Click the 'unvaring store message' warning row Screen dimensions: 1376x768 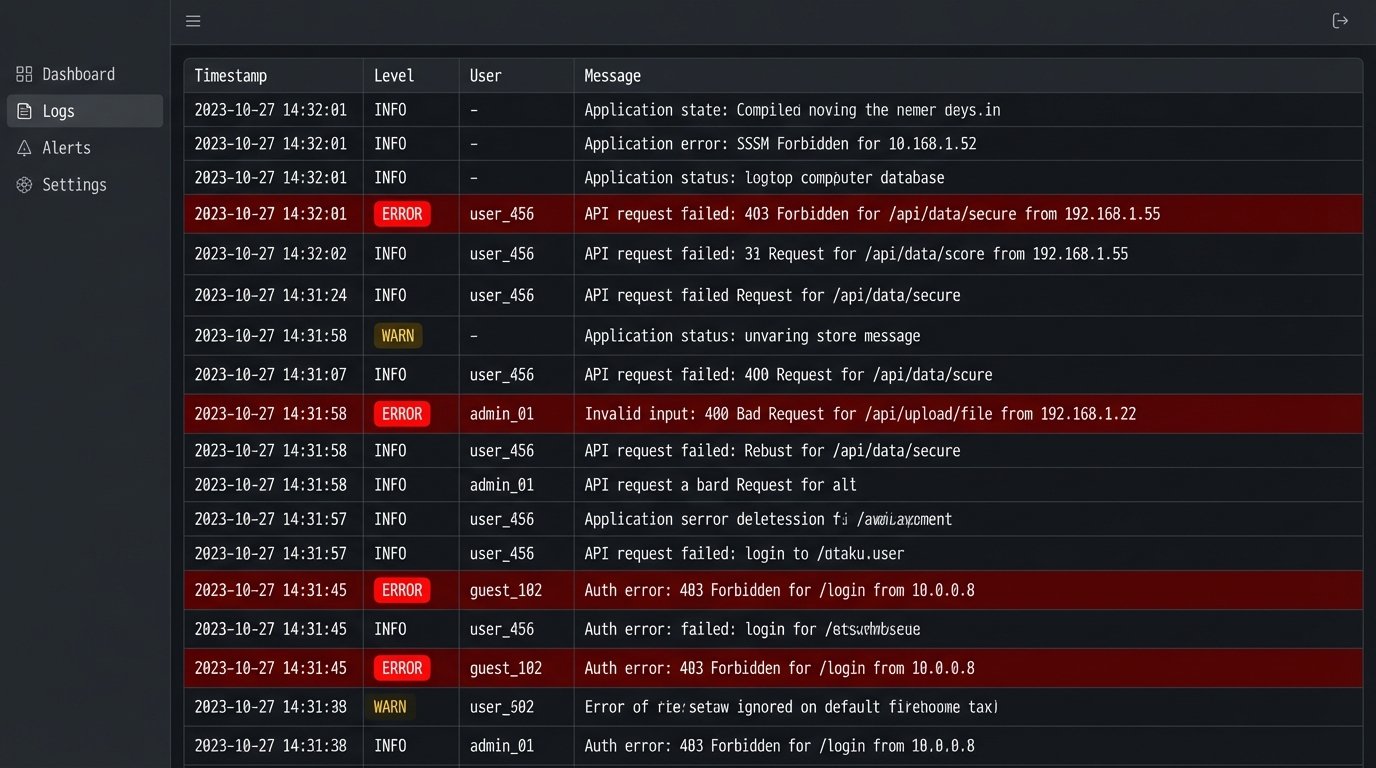coord(752,336)
